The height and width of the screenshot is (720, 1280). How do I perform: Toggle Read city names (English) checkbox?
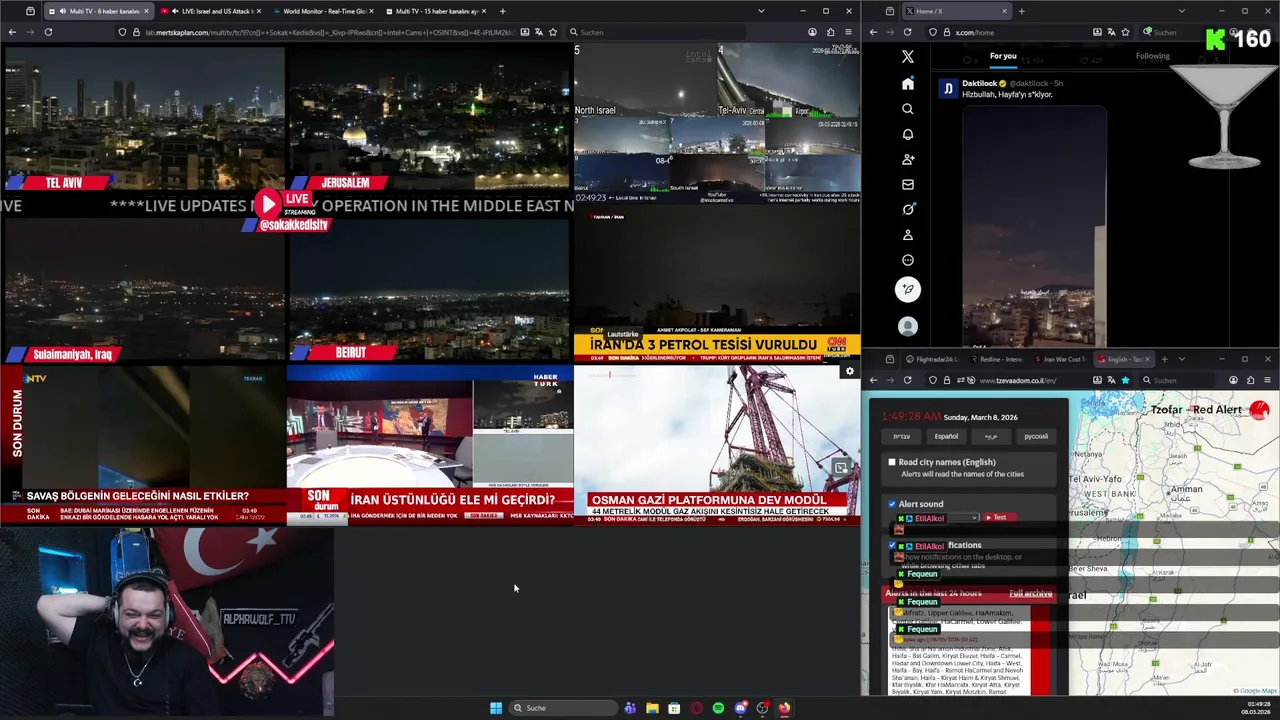pyautogui.click(x=892, y=462)
